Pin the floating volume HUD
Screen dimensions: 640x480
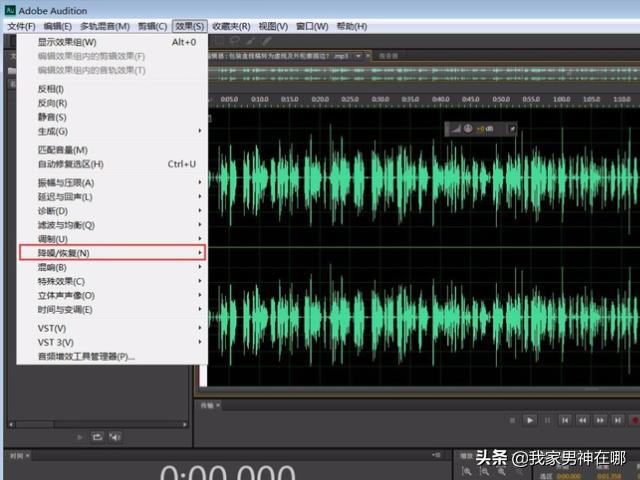512,129
